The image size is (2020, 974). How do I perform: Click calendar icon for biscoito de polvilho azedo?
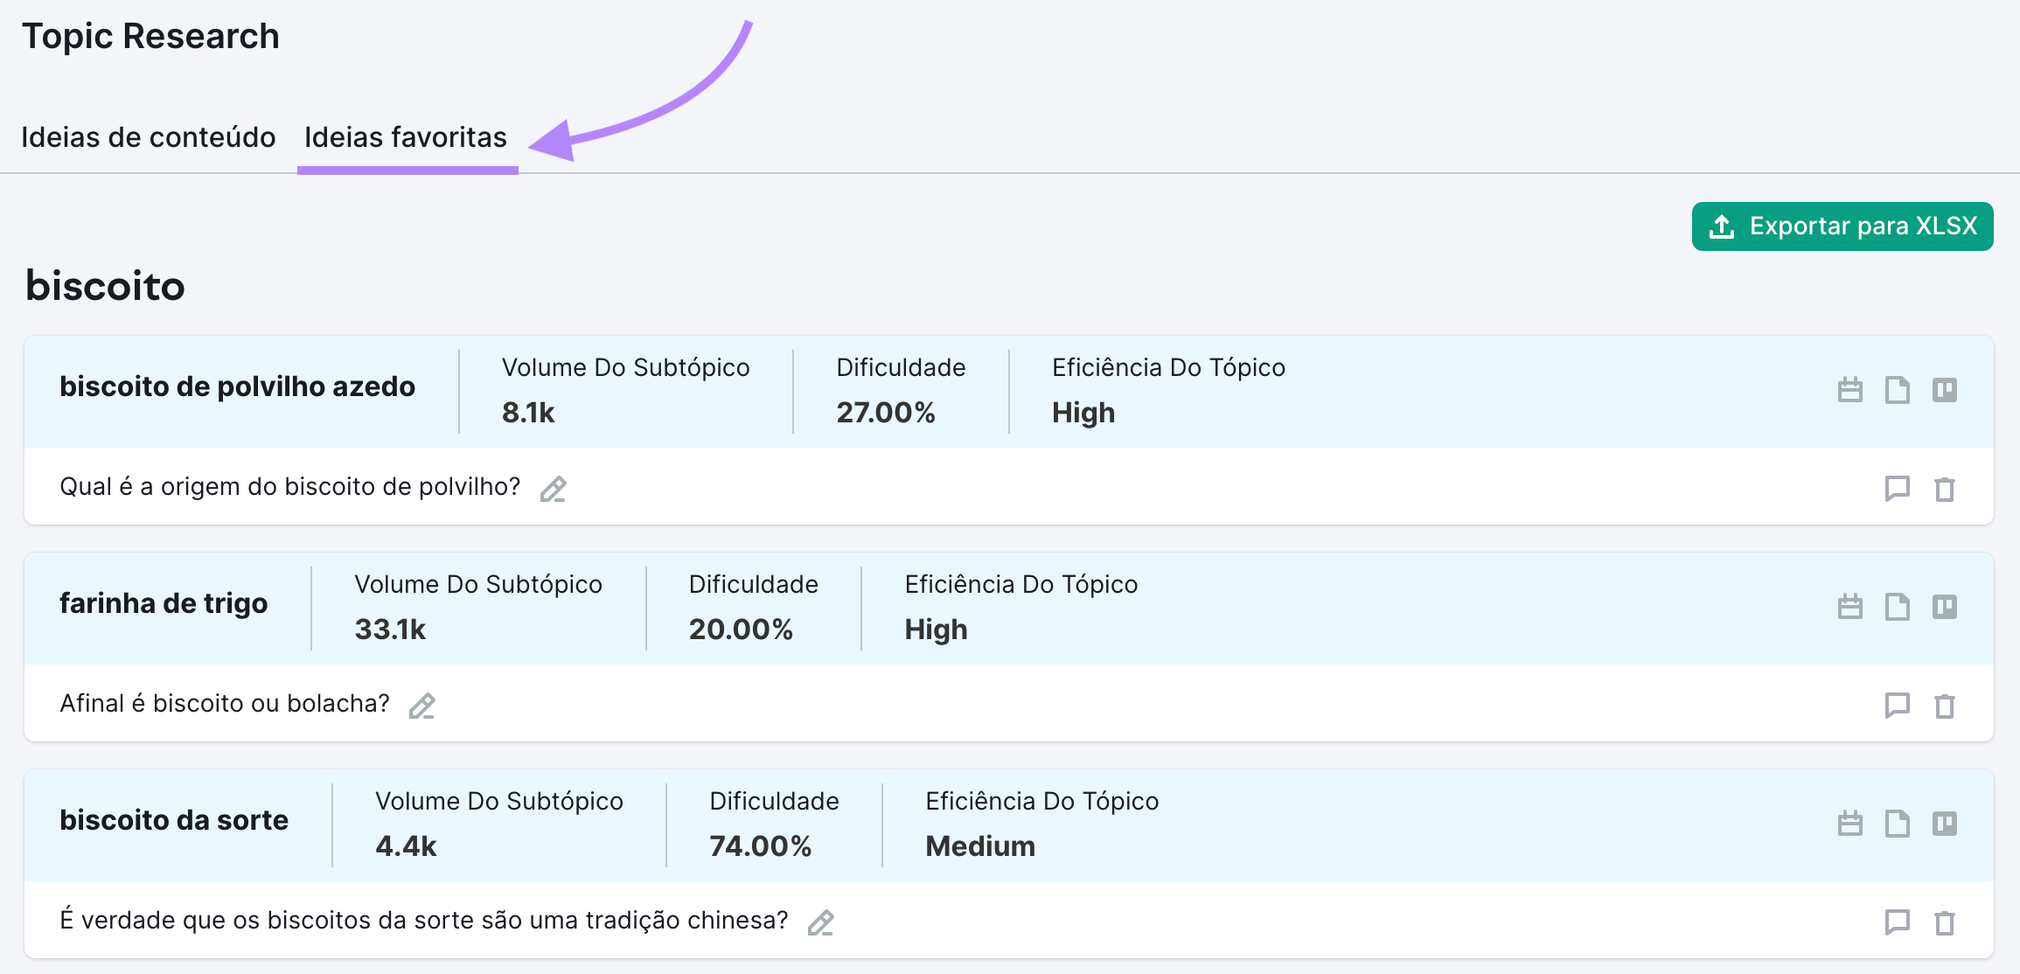pyautogui.click(x=1850, y=390)
